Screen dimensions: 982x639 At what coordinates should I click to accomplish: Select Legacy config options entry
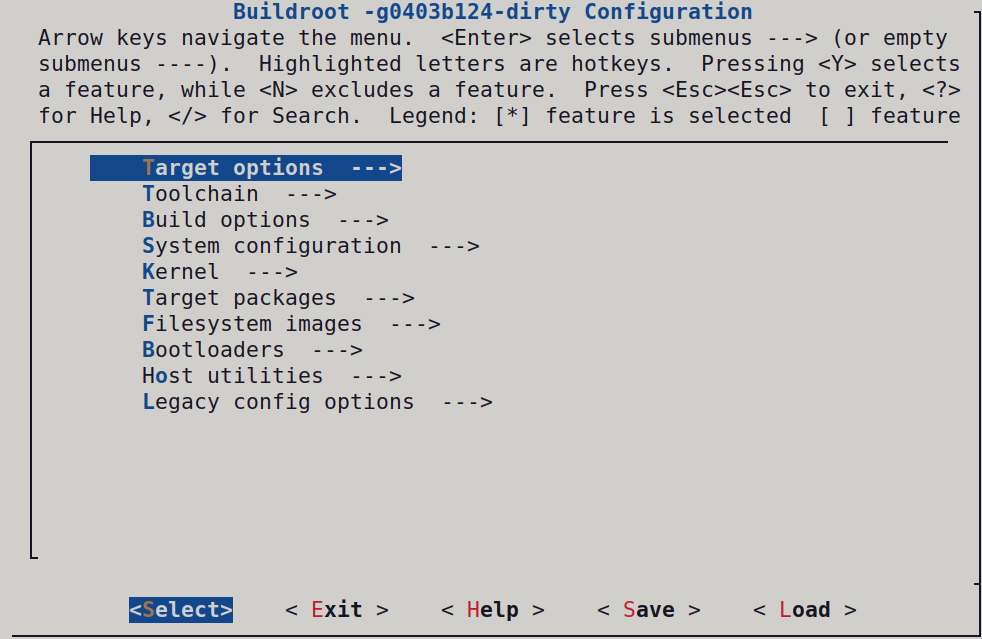pos(279,402)
